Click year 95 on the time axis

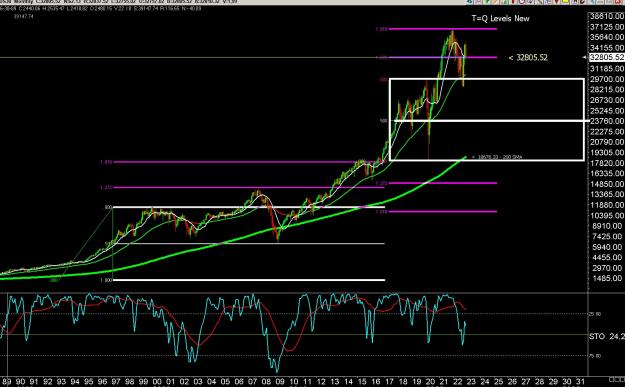tap(88, 381)
